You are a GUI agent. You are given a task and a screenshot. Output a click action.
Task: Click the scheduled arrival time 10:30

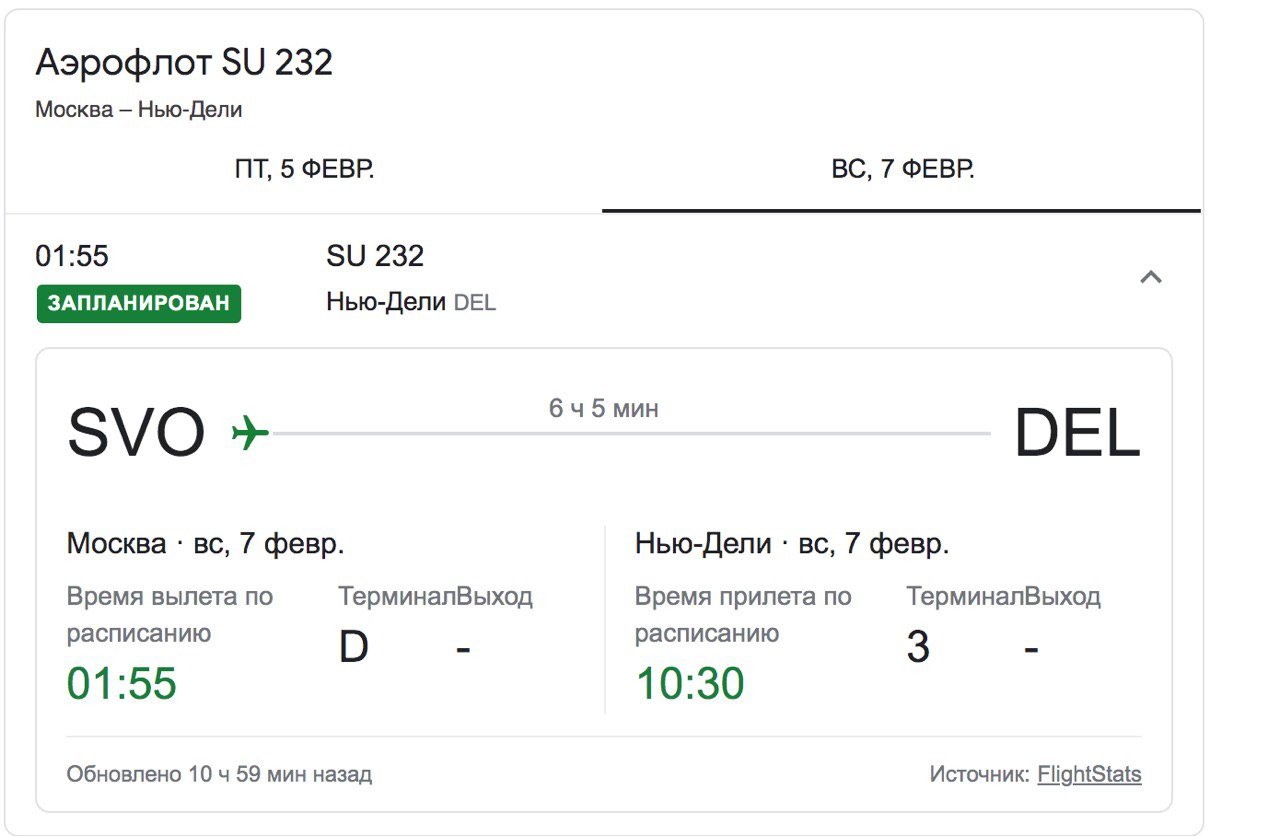point(690,684)
